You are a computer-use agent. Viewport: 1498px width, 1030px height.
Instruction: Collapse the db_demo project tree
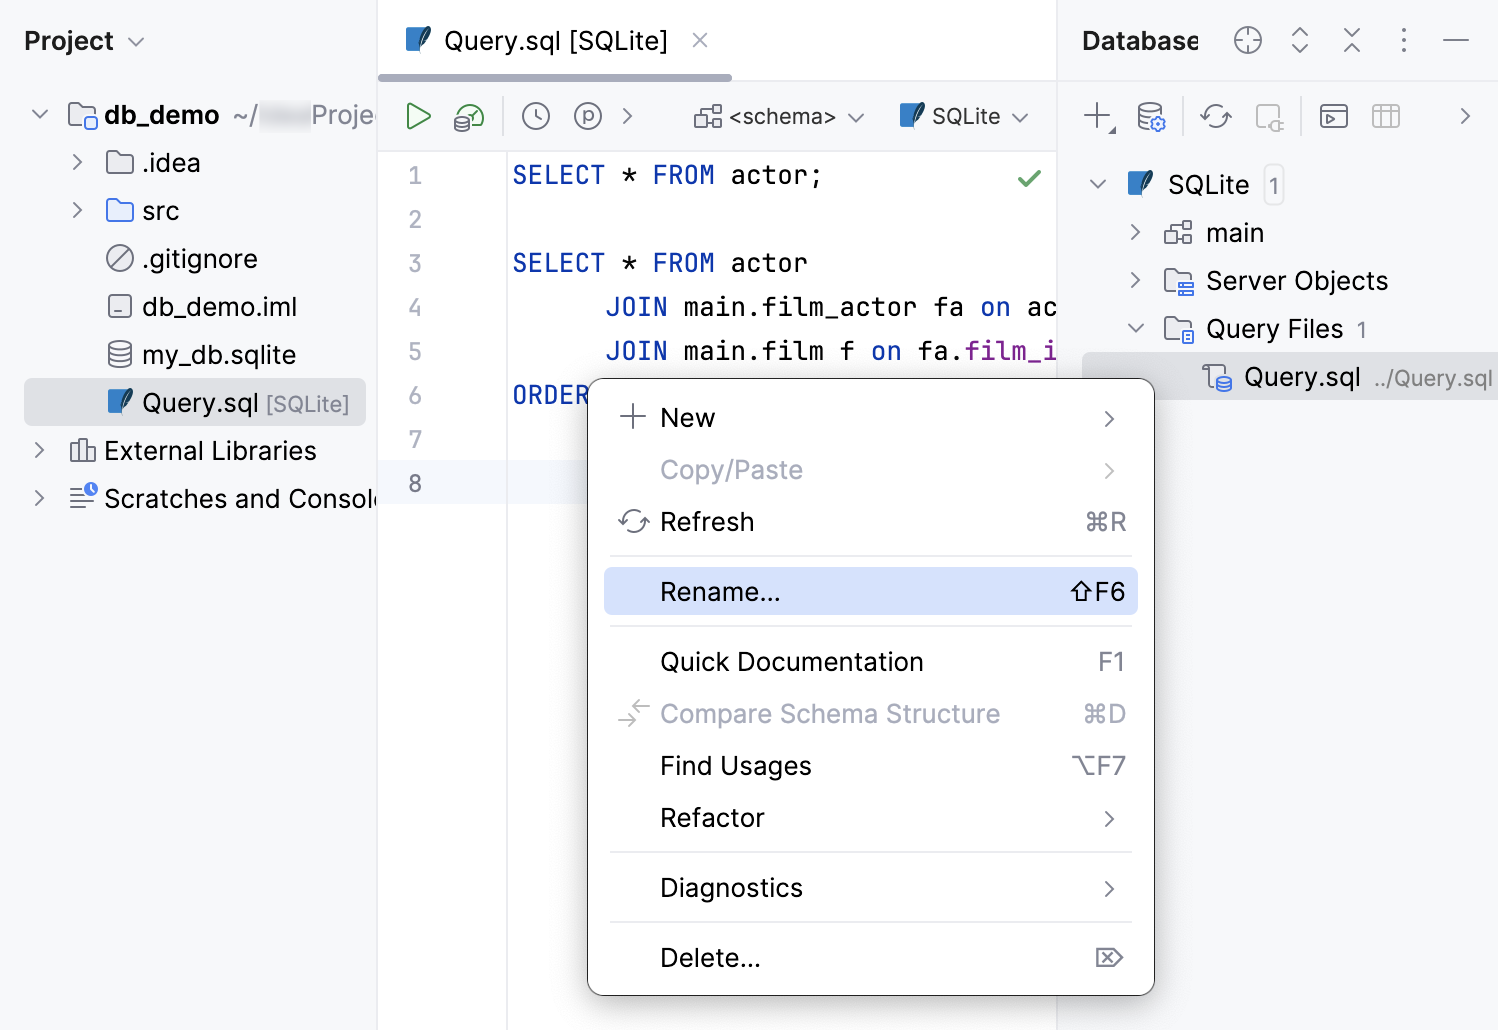coord(39,114)
